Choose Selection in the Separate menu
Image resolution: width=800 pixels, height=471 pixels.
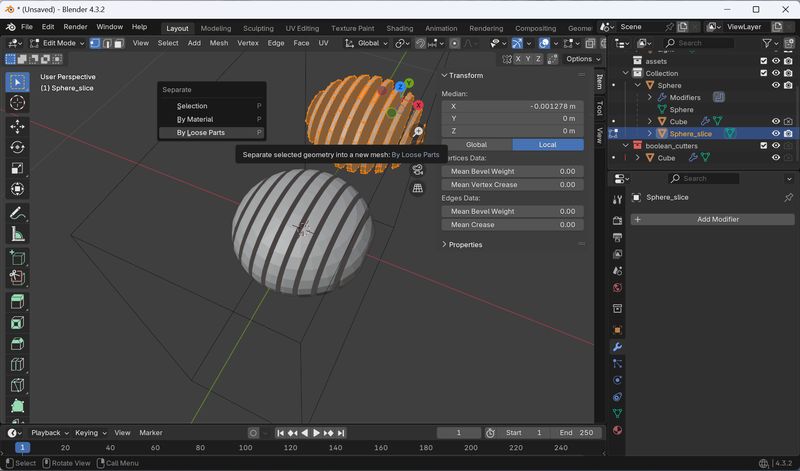[x=212, y=106]
